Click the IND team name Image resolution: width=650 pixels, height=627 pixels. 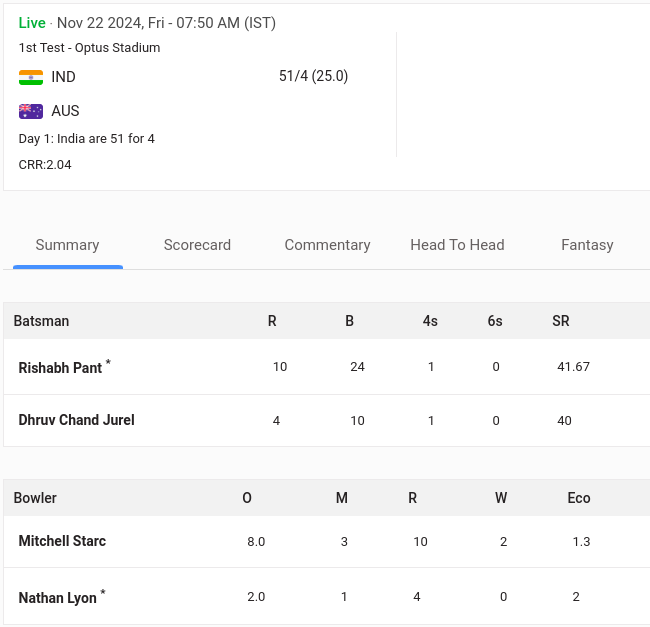pos(63,77)
